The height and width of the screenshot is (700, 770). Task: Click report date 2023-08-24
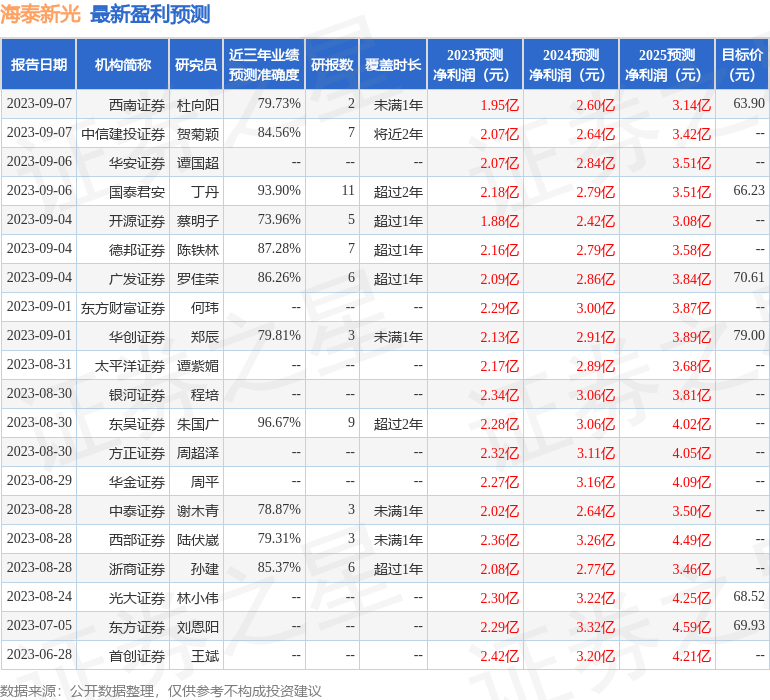click(x=39, y=596)
